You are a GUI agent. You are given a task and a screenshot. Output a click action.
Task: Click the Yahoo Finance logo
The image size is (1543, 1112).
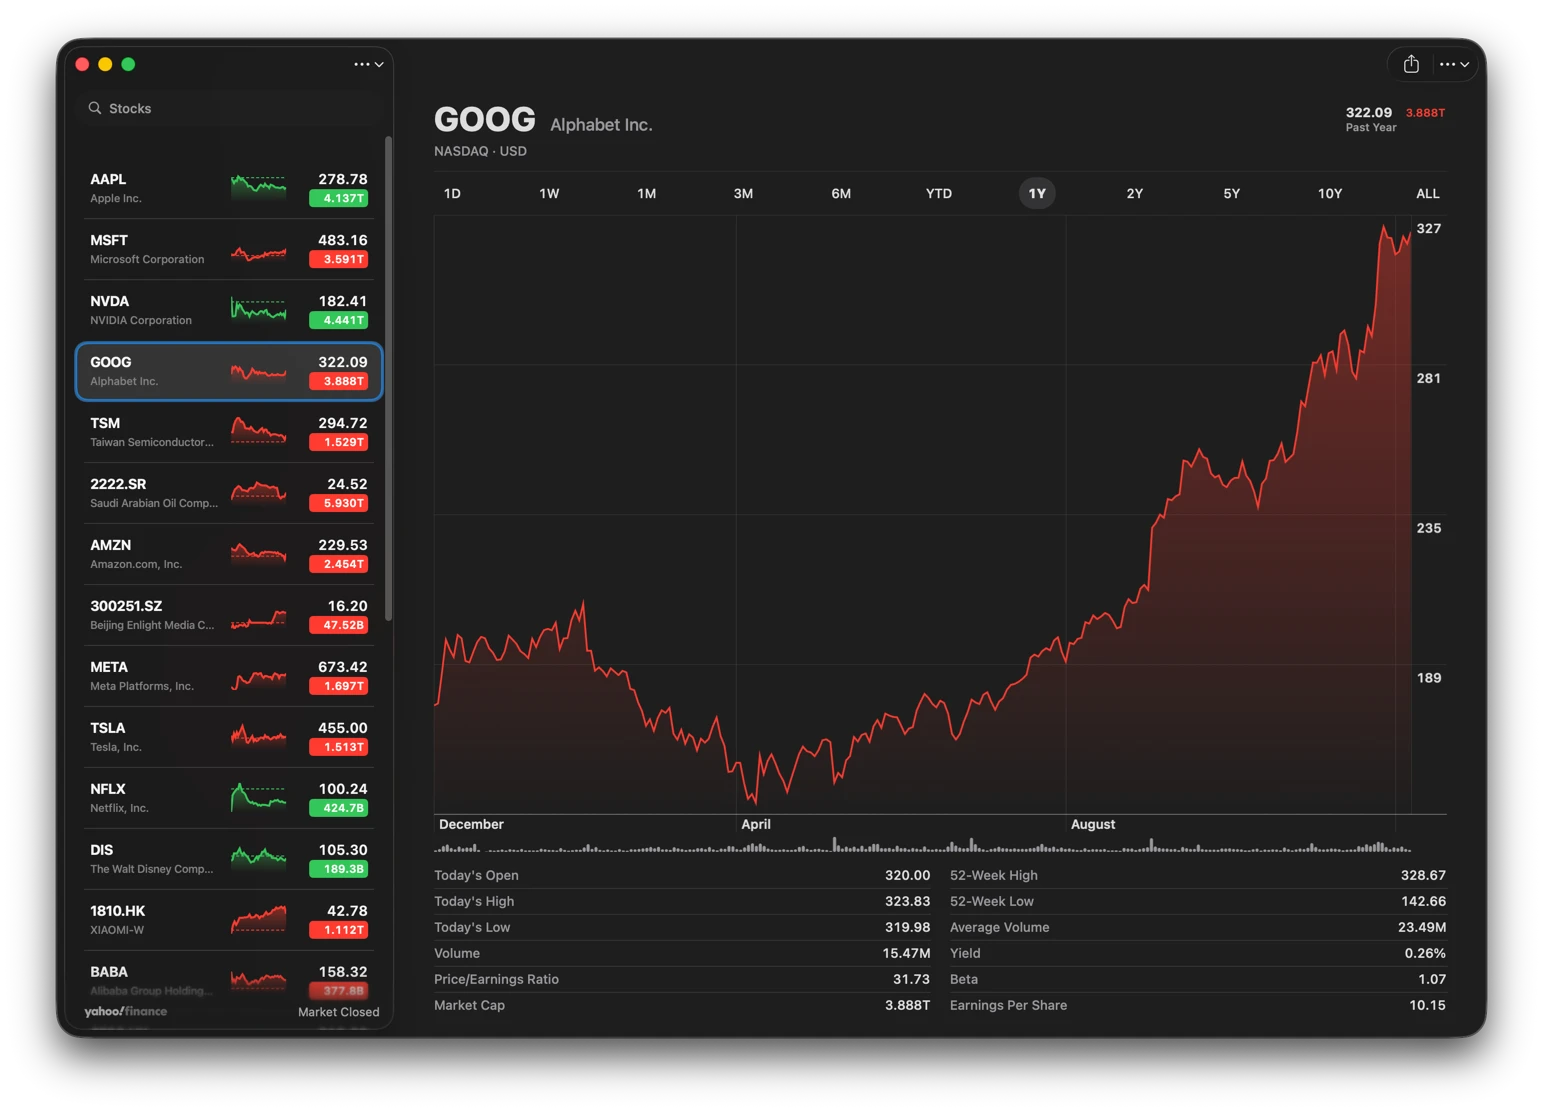pos(124,1011)
